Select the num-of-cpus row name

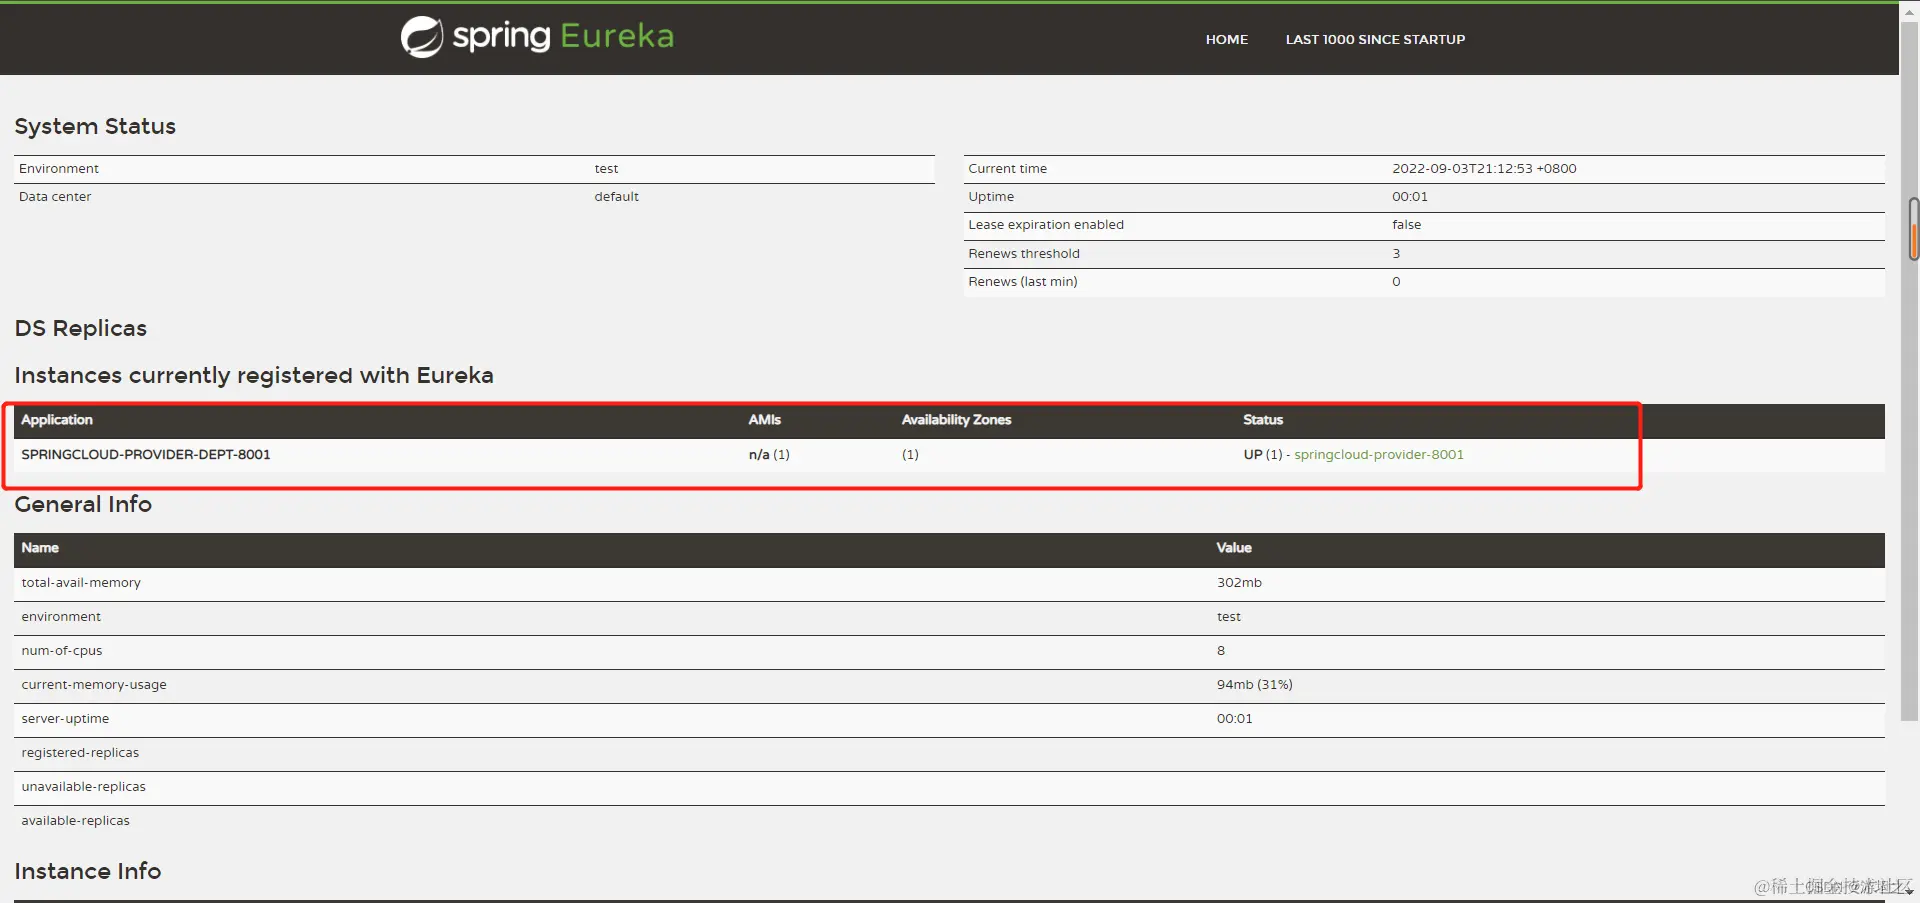point(62,651)
